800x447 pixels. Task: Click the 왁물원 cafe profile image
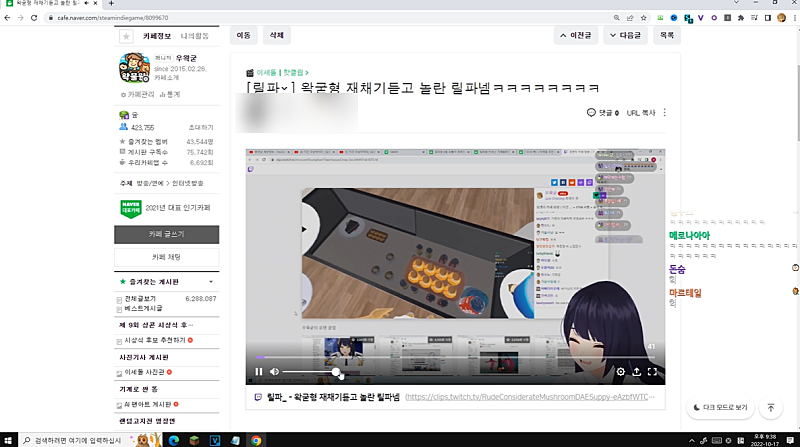(x=134, y=67)
